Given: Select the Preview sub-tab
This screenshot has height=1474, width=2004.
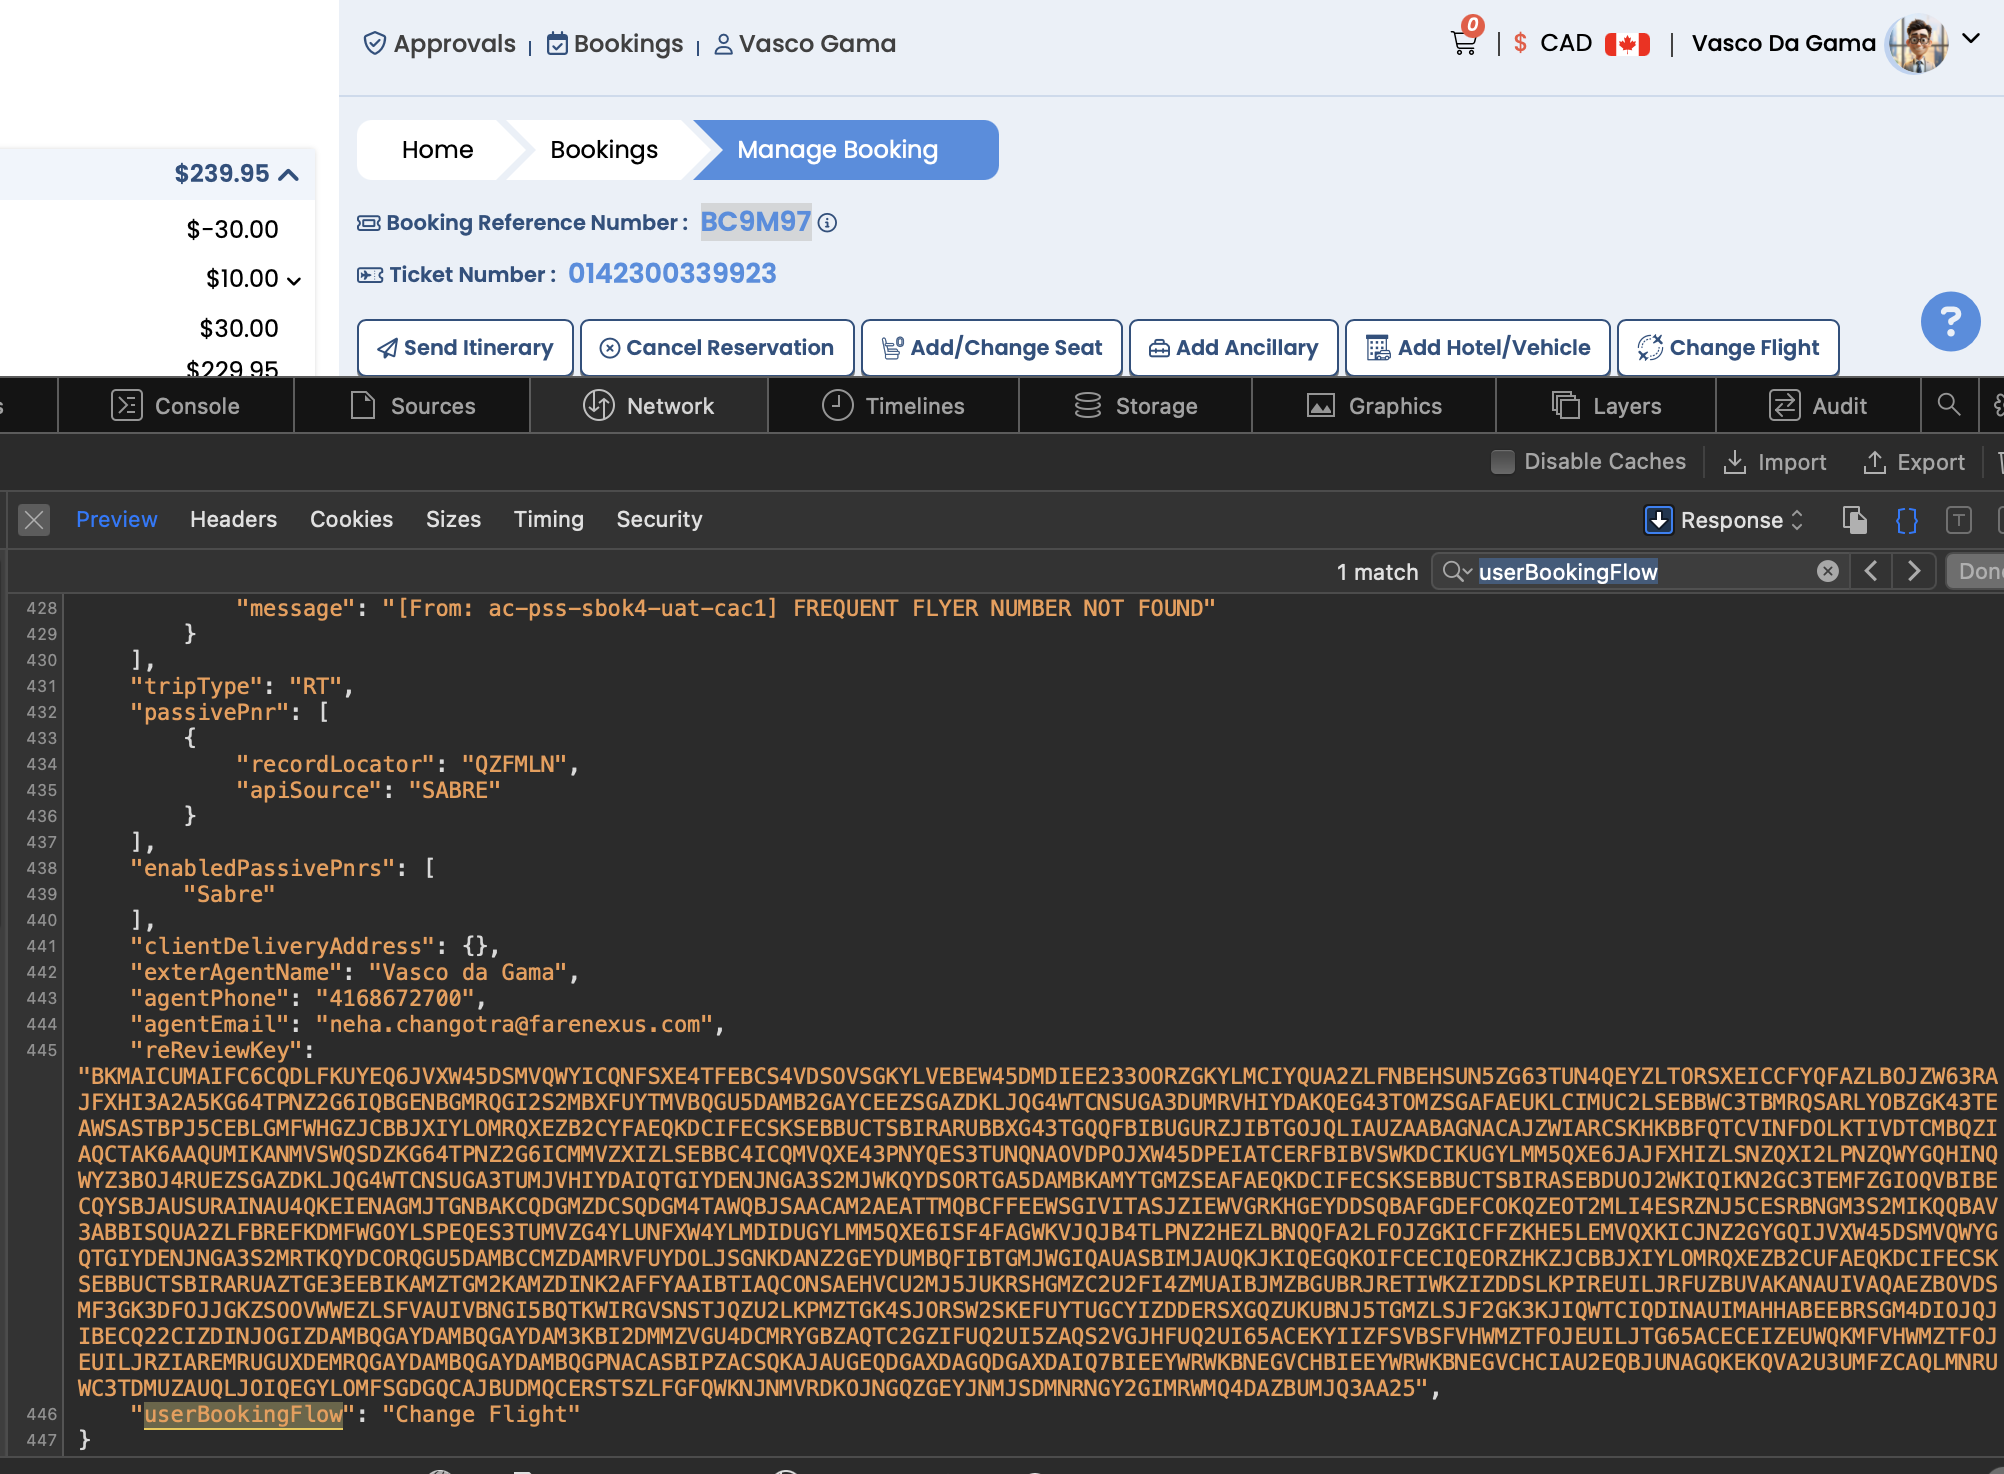Looking at the screenshot, I should pyautogui.click(x=117, y=520).
